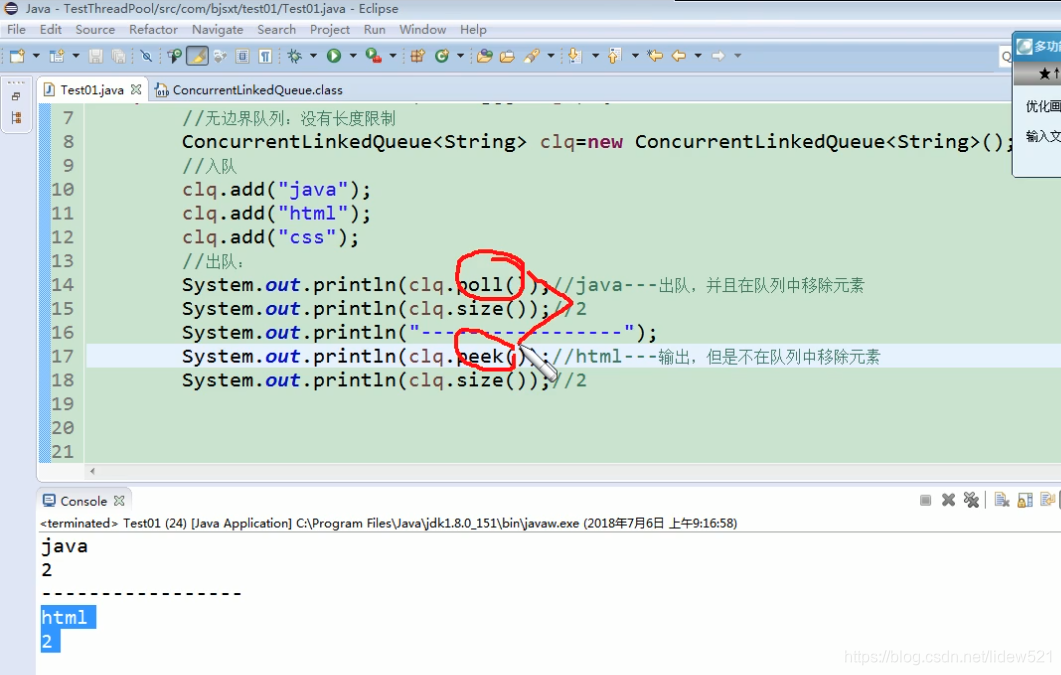The width and height of the screenshot is (1061, 675).
Task: Click the new Java element toolbar icon
Action: (57, 56)
